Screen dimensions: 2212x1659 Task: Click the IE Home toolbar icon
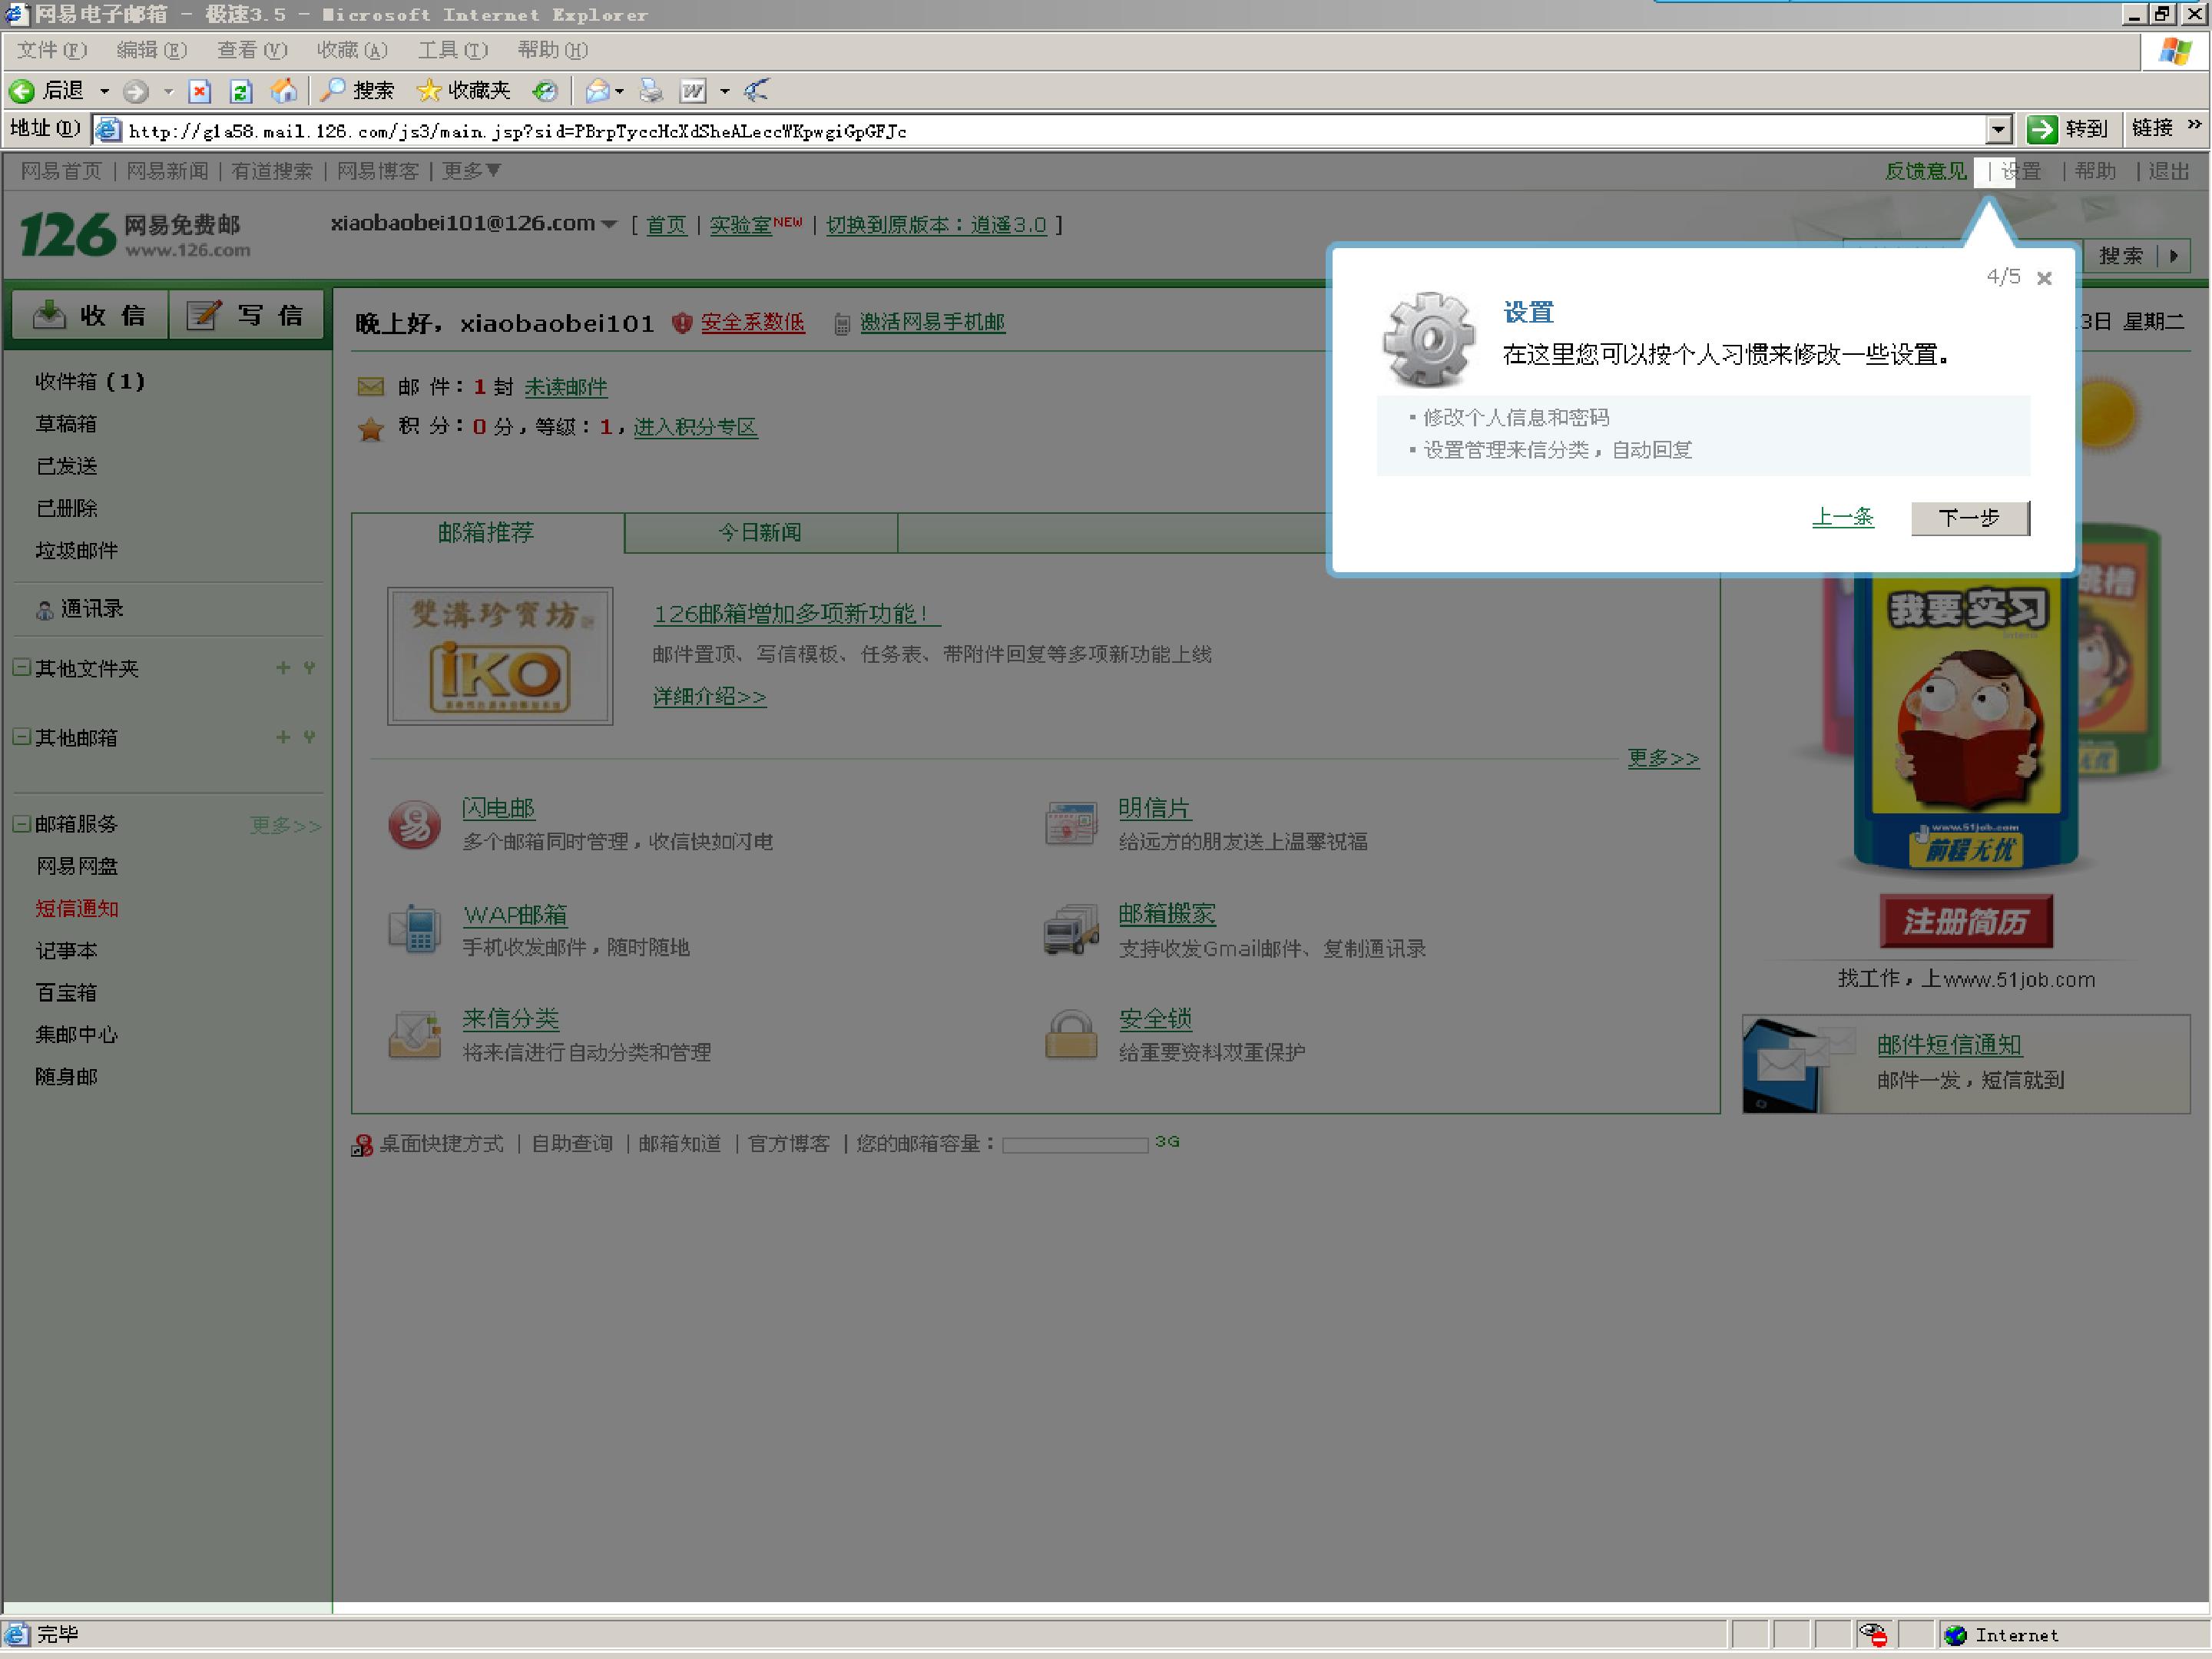tap(284, 91)
